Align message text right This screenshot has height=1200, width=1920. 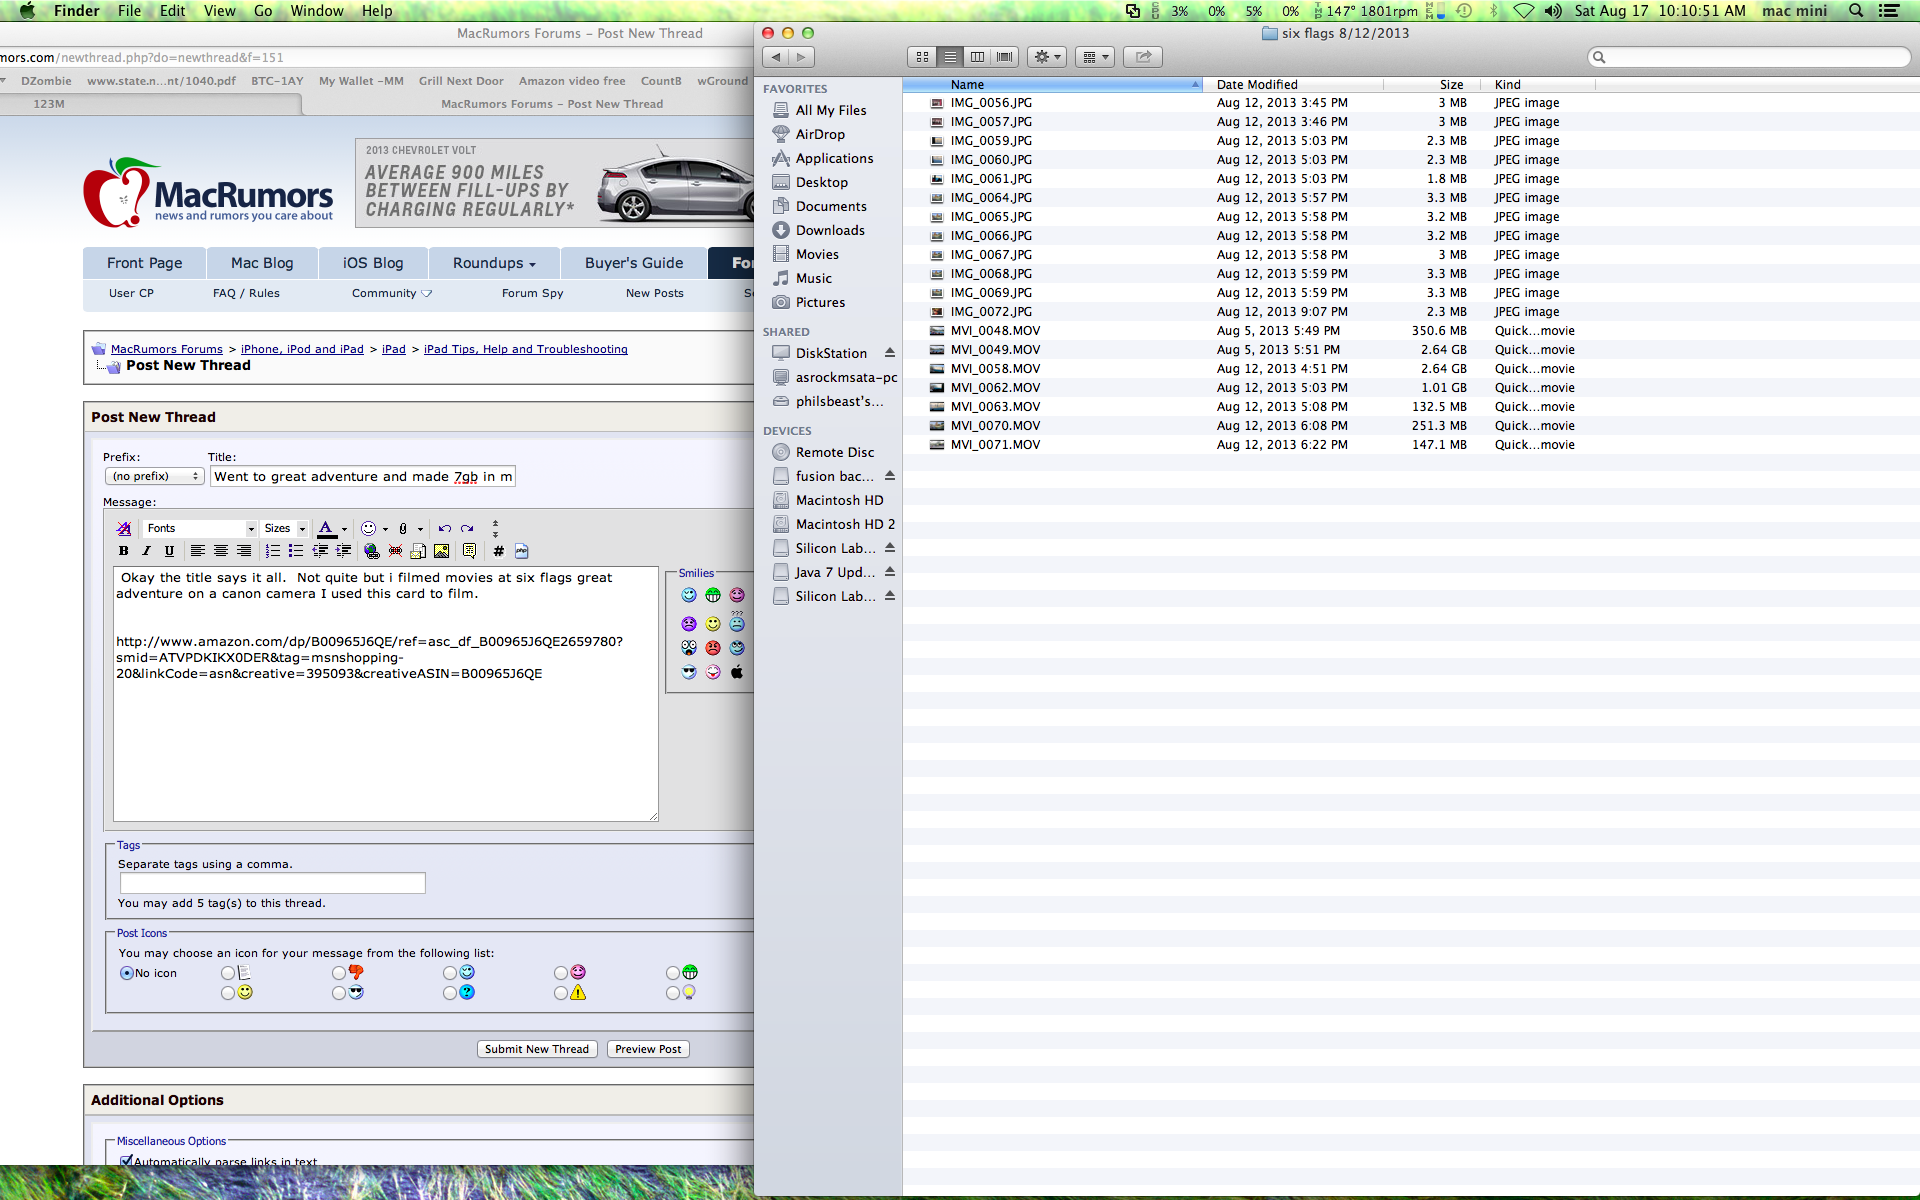tap(244, 551)
